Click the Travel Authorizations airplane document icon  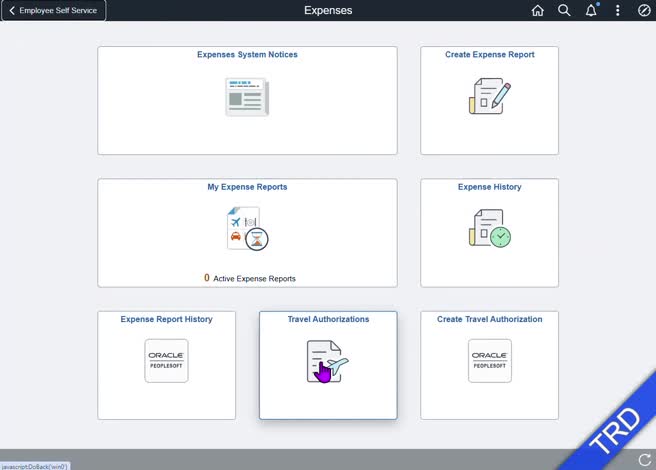(328, 361)
